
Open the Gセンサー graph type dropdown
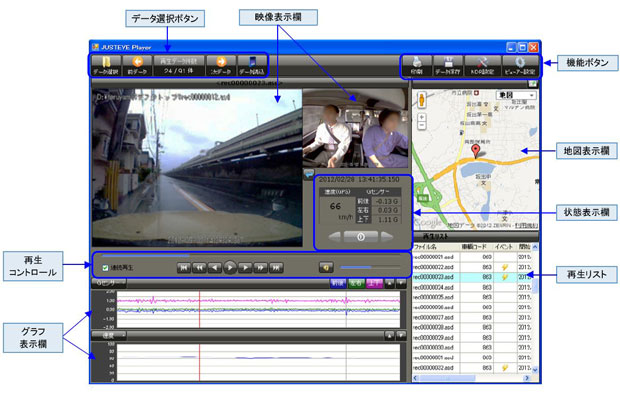point(109,283)
